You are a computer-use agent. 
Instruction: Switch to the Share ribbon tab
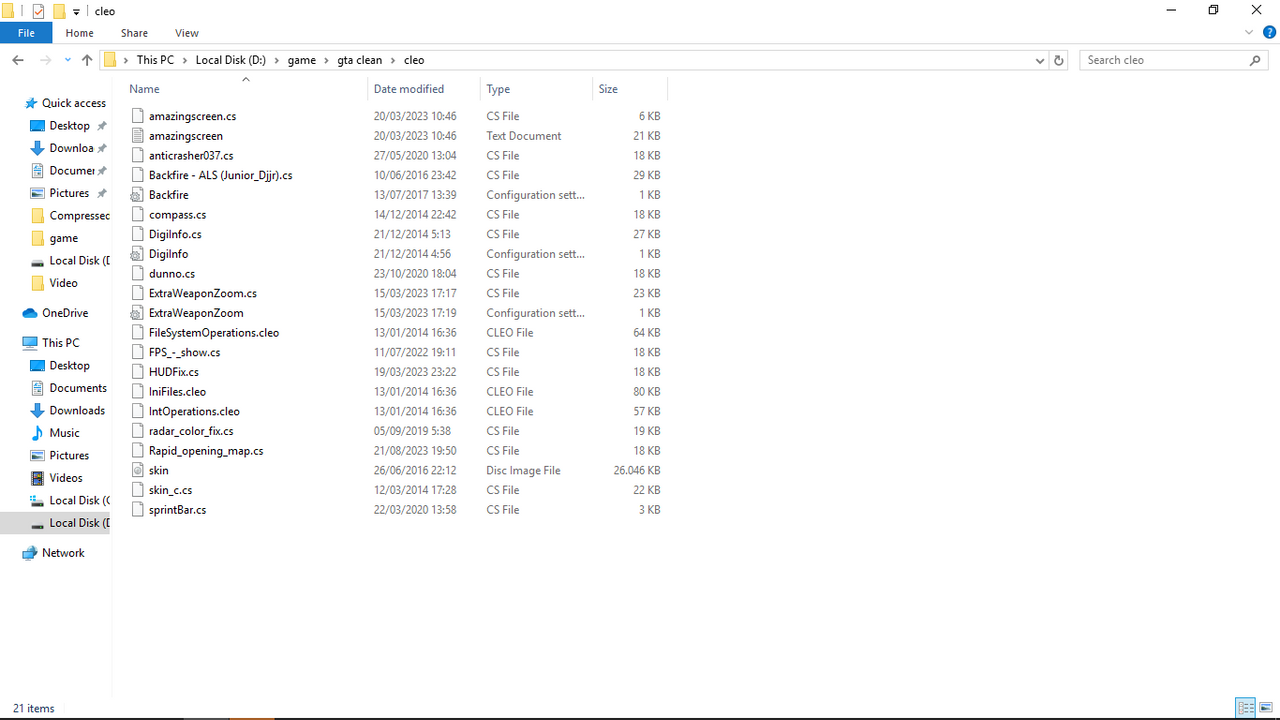pyautogui.click(x=134, y=33)
